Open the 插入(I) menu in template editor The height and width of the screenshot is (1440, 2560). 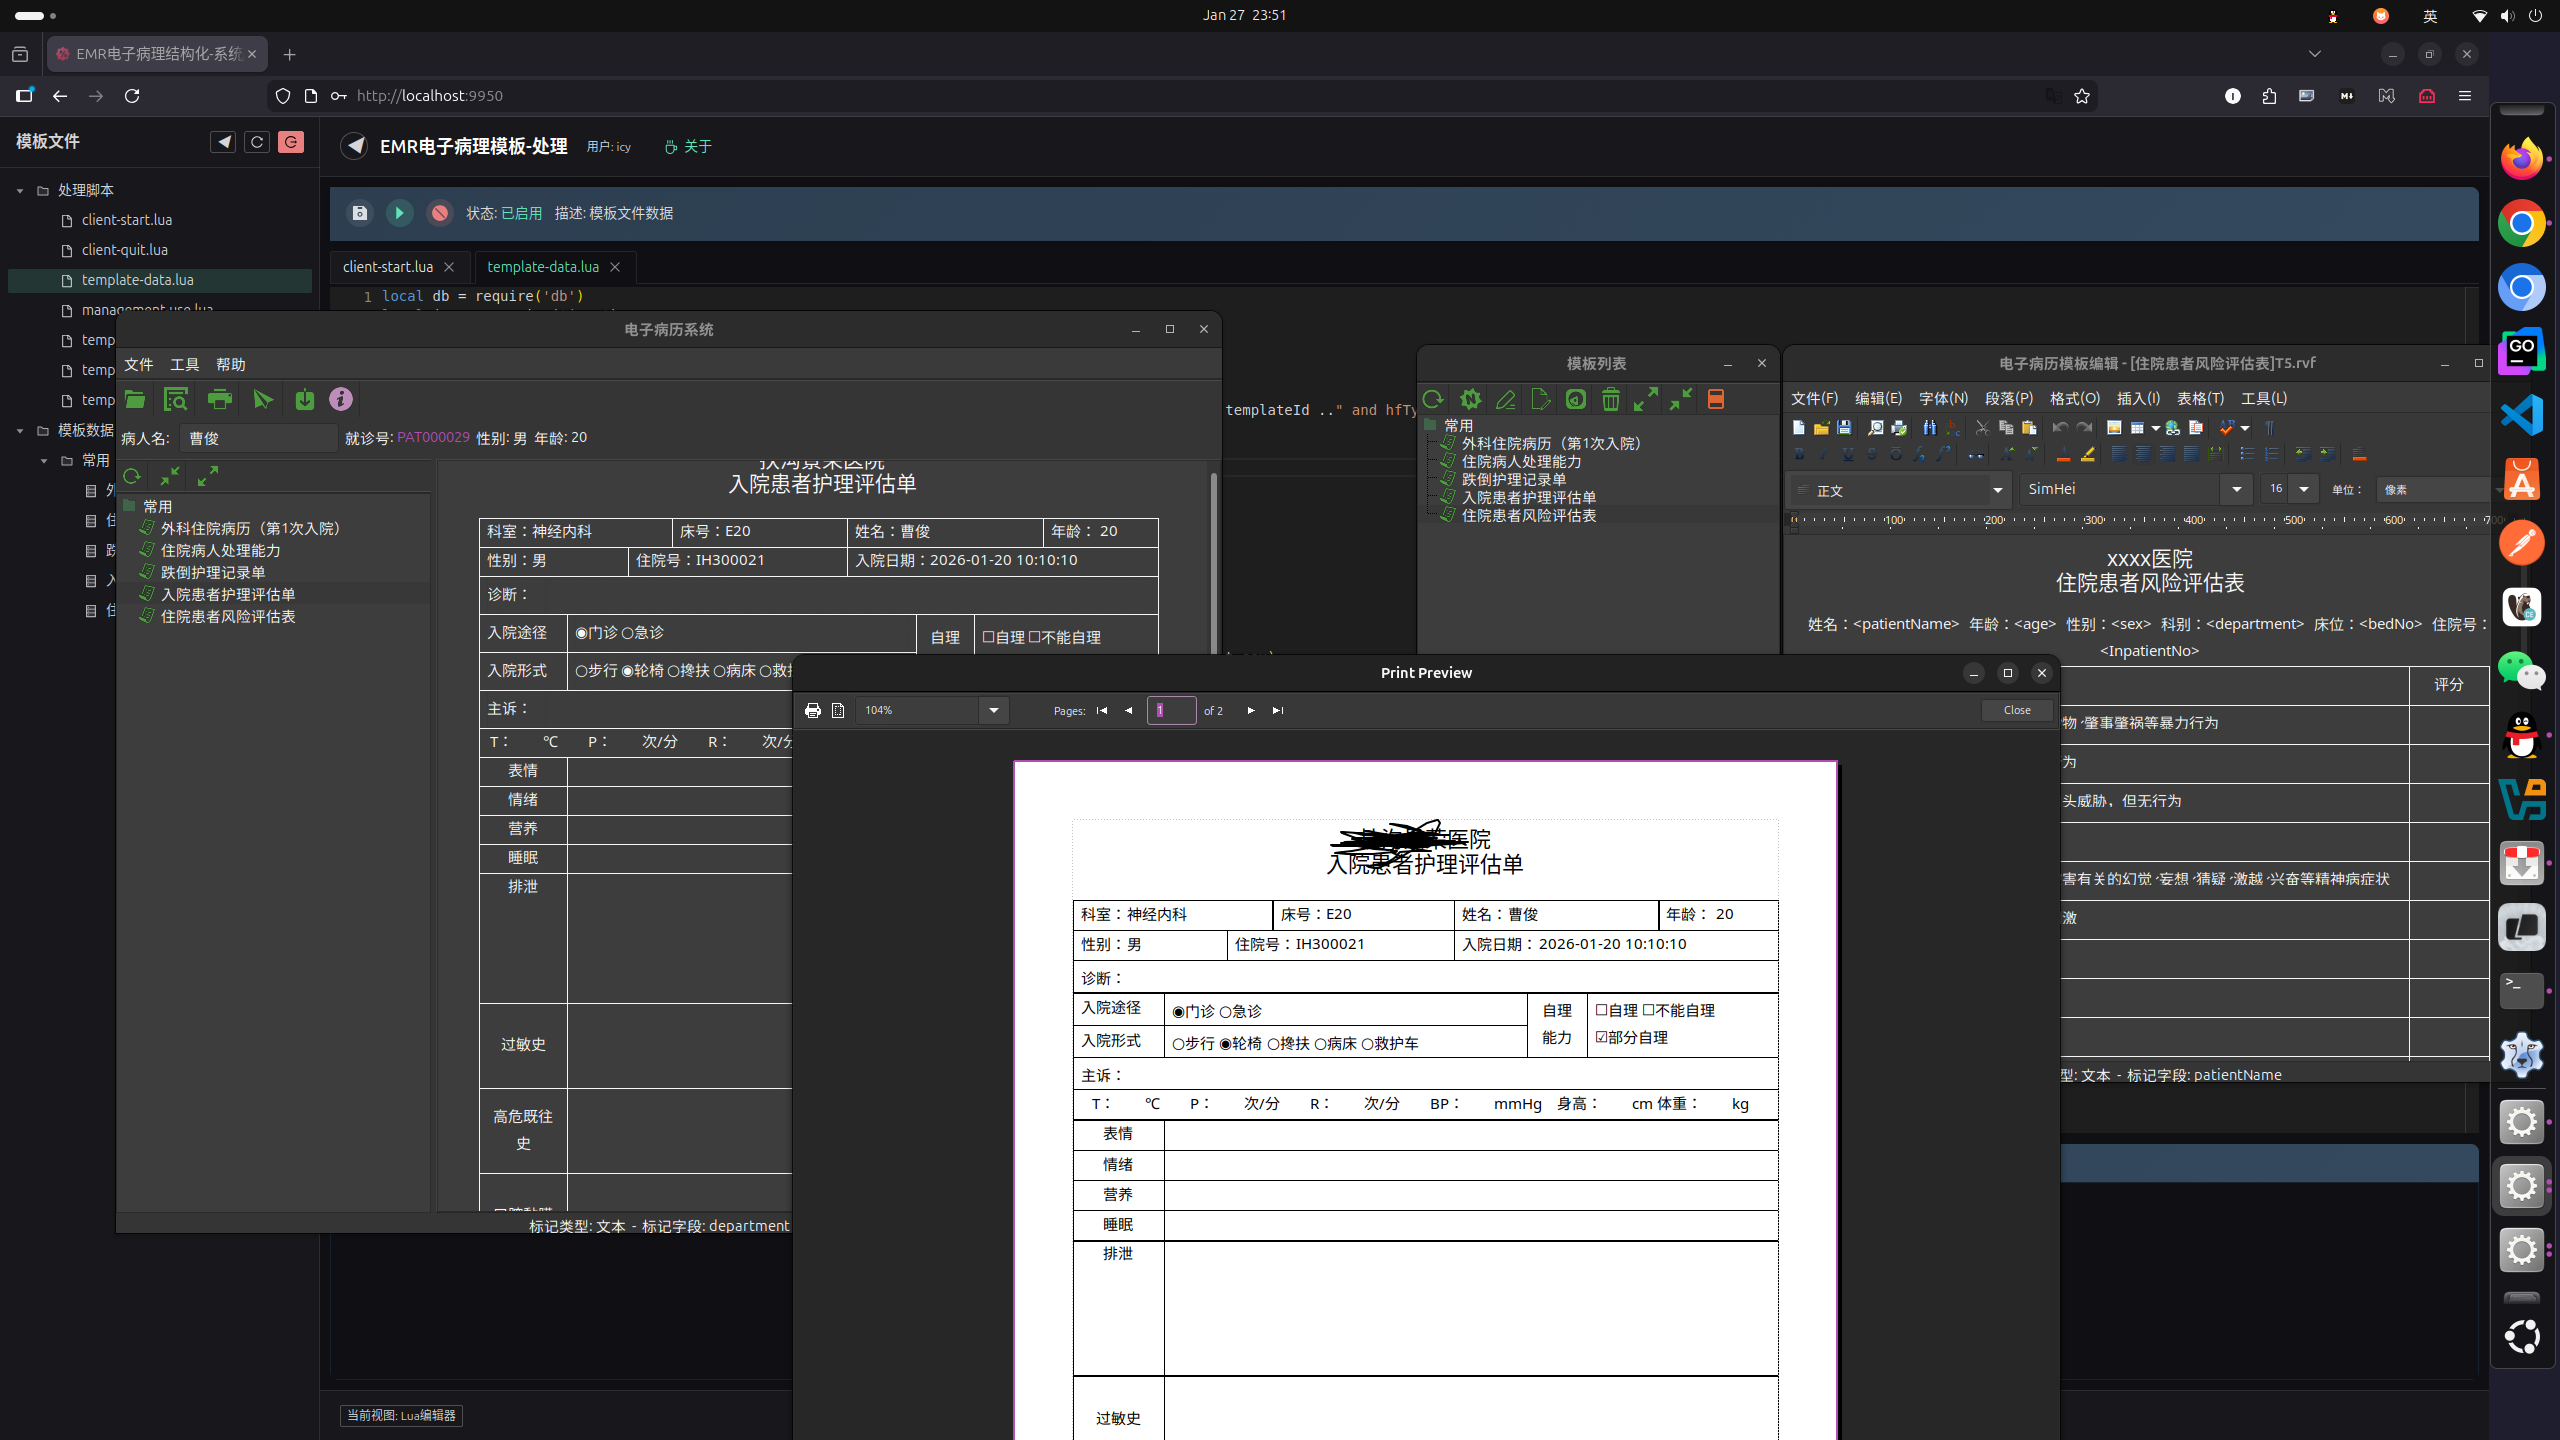(2138, 398)
